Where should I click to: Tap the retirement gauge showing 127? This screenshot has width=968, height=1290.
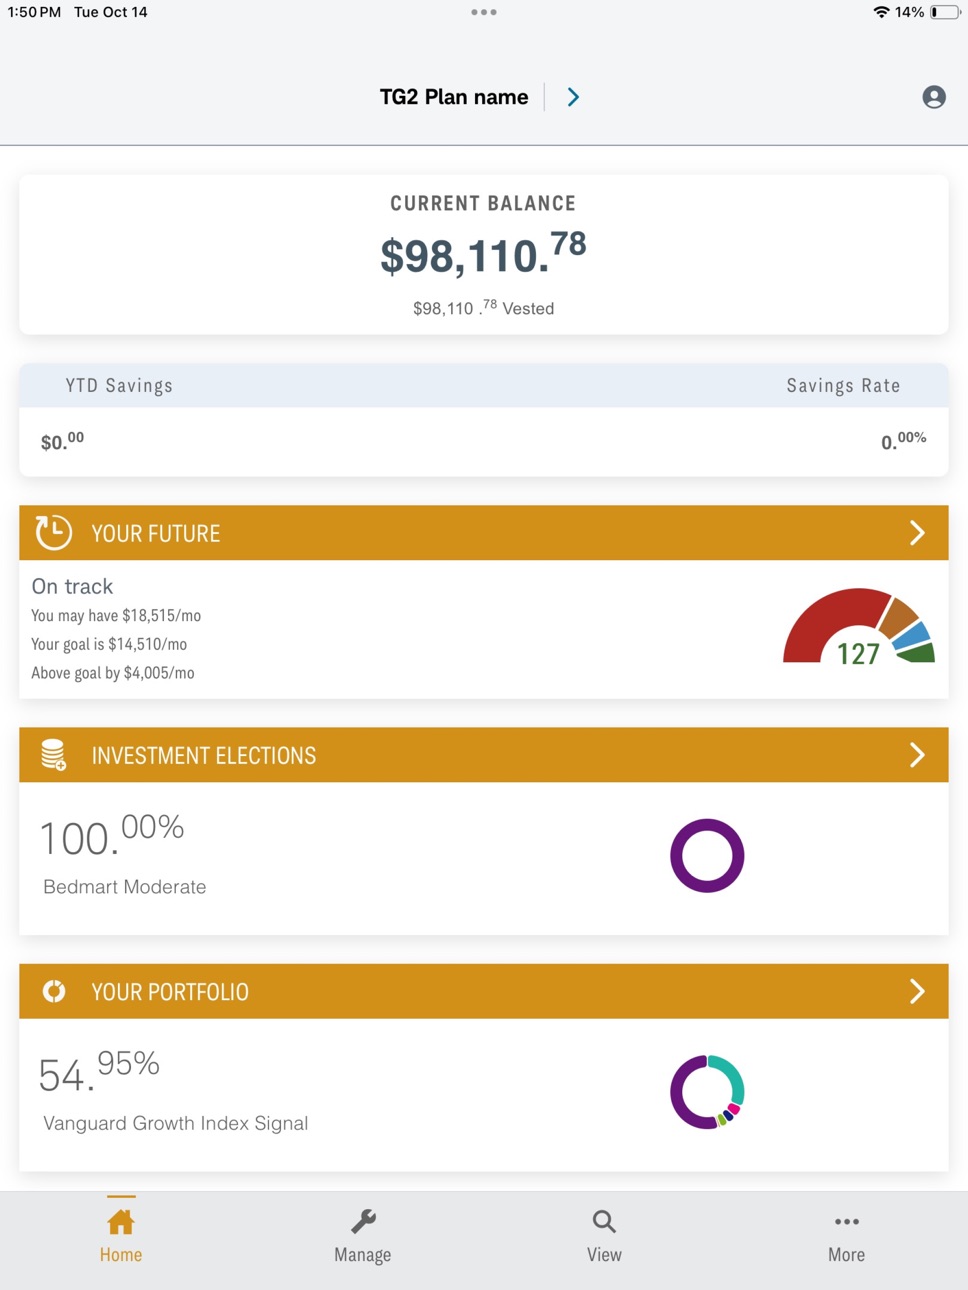click(859, 626)
